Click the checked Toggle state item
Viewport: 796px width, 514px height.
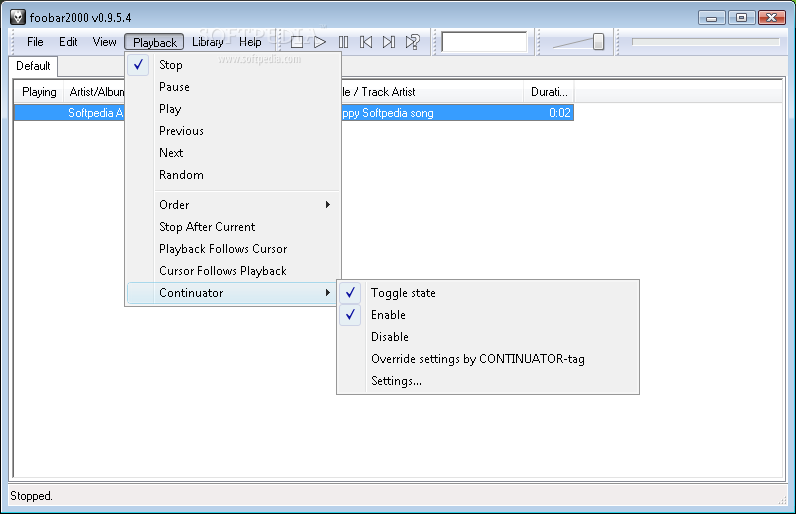[488, 293]
